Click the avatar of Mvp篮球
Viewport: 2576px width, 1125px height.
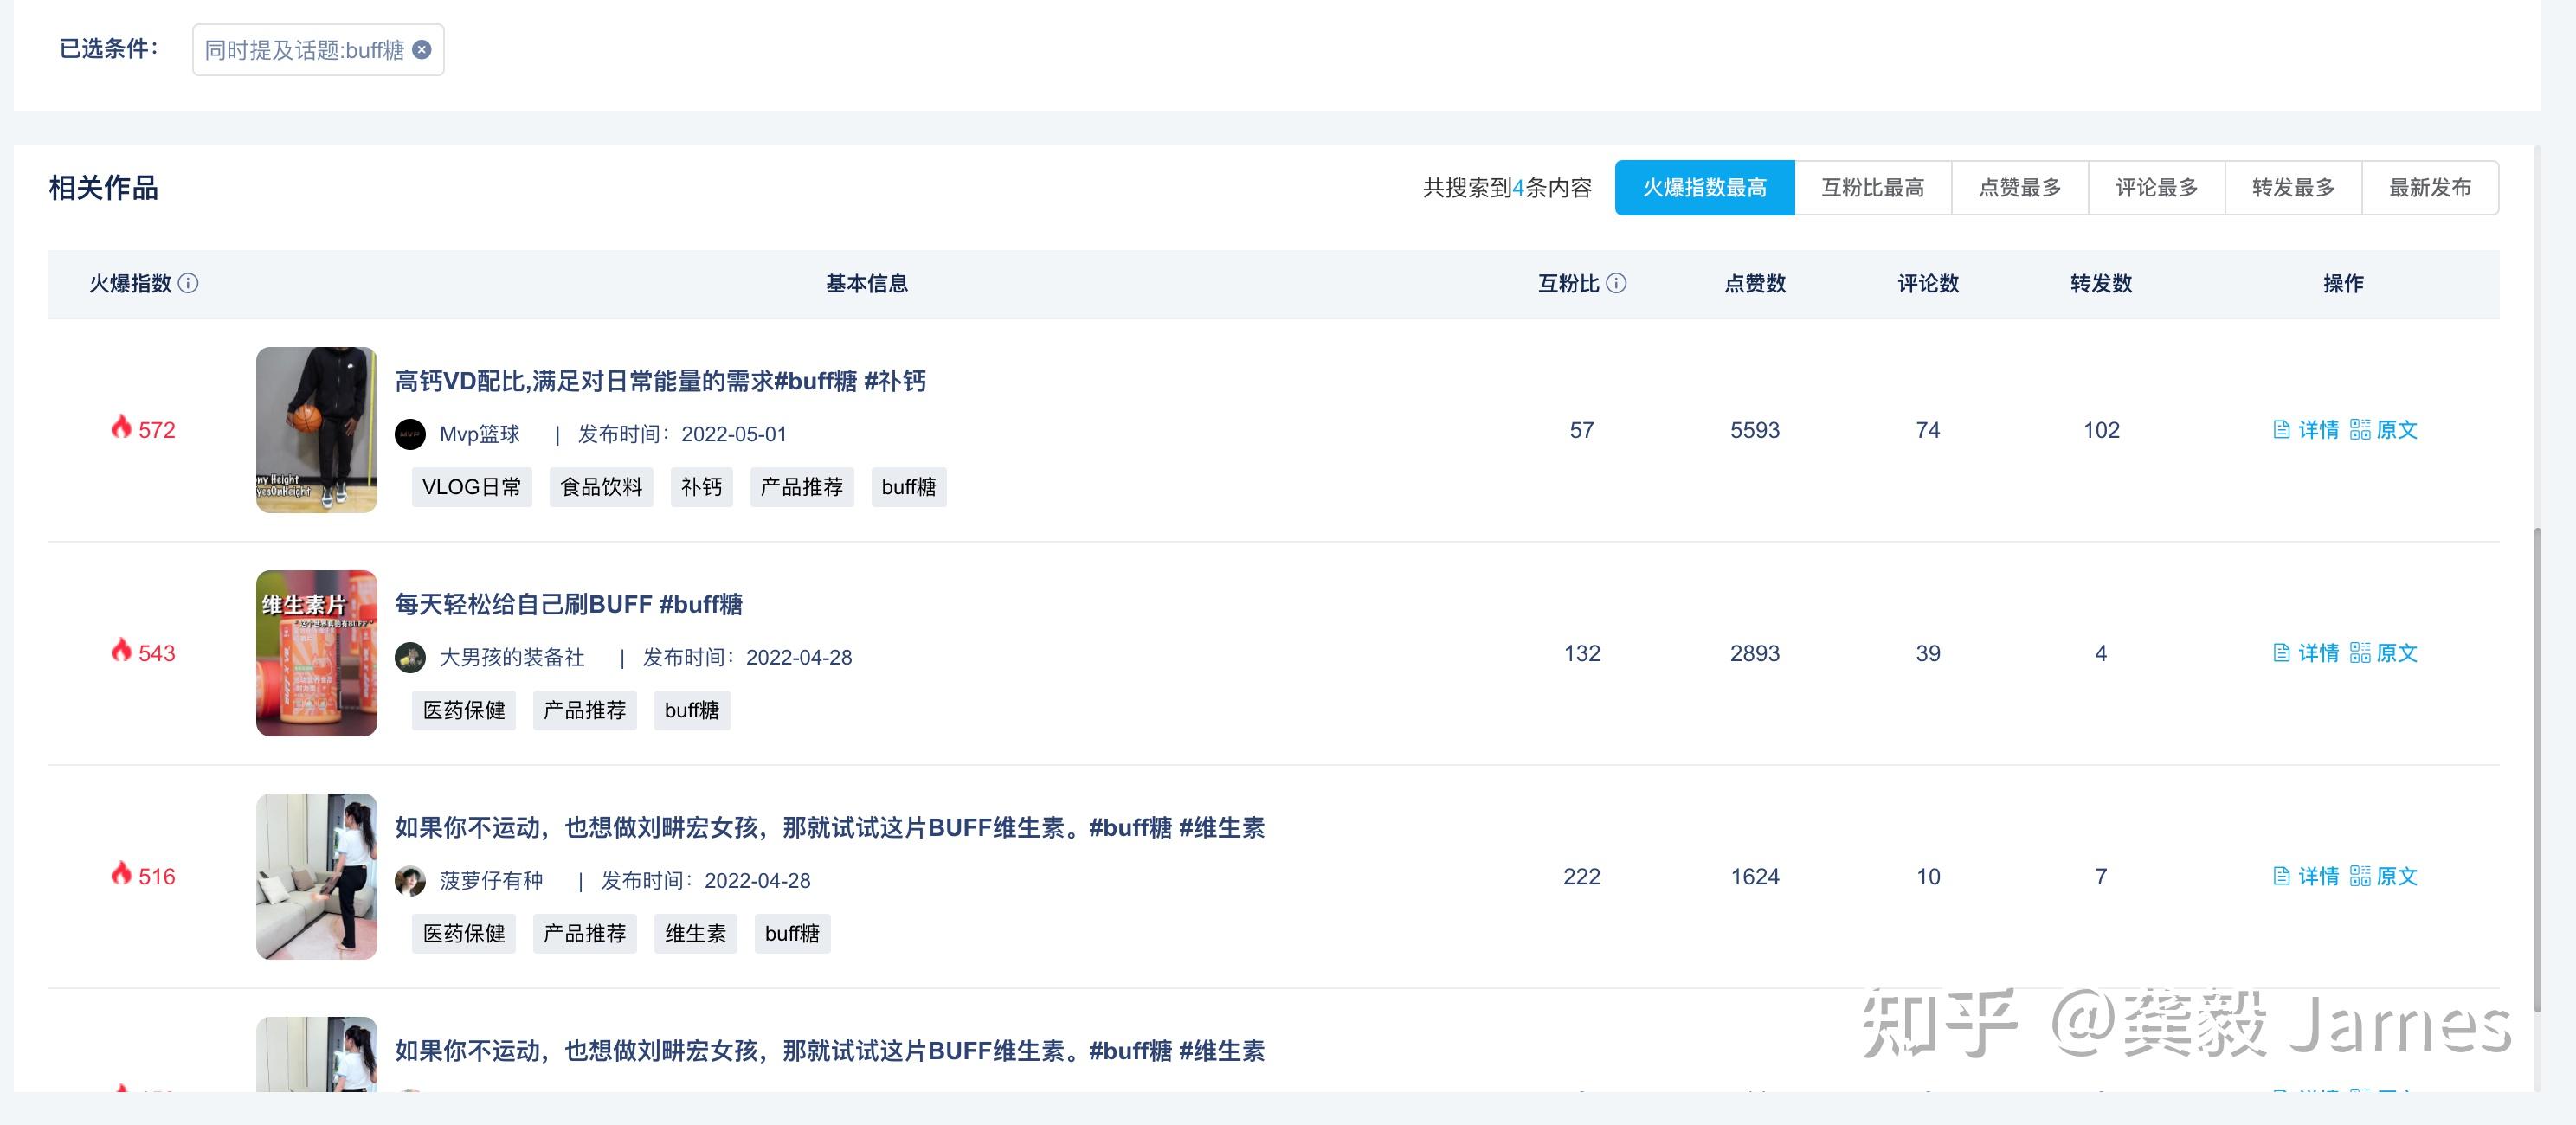(410, 434)
